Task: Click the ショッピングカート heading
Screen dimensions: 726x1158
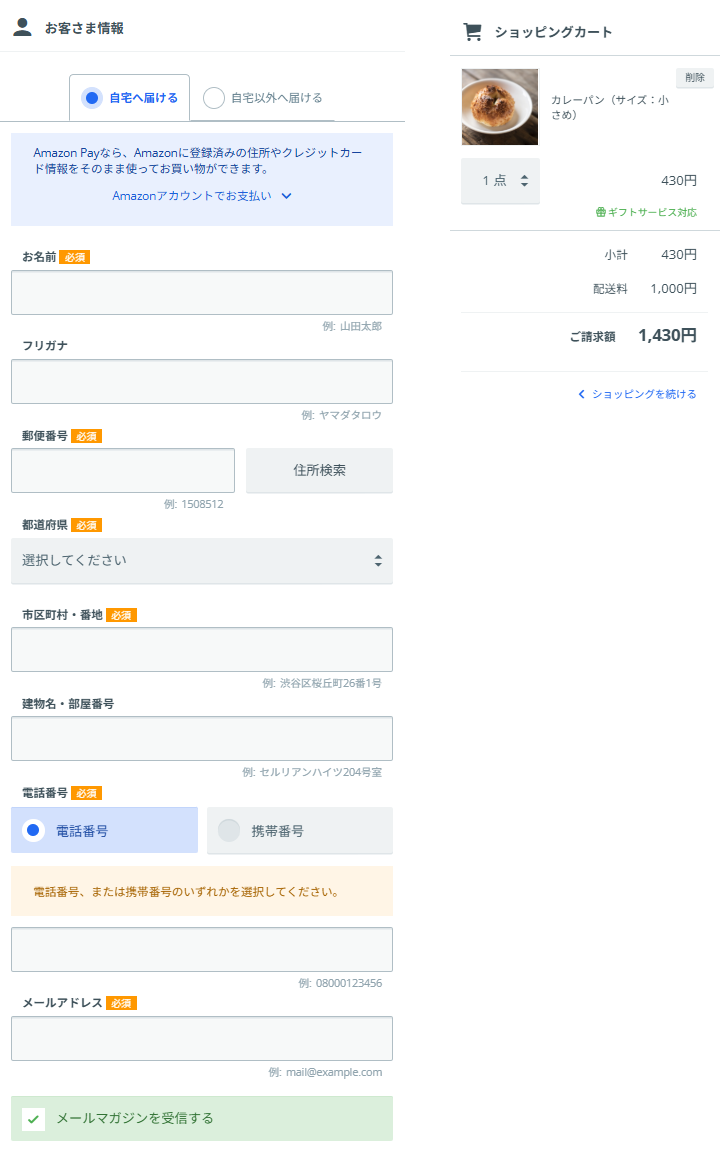Action: coord(553,32)
